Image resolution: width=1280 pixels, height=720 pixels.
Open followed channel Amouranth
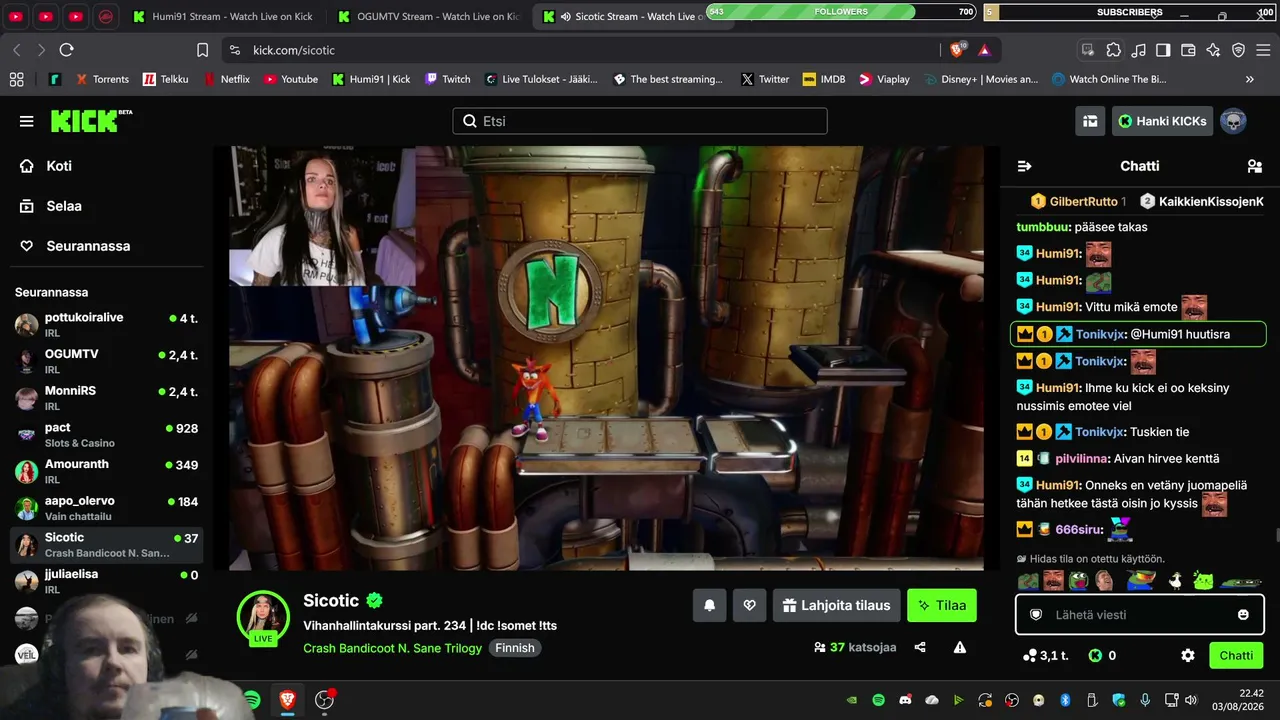click(x=107, y=471)
